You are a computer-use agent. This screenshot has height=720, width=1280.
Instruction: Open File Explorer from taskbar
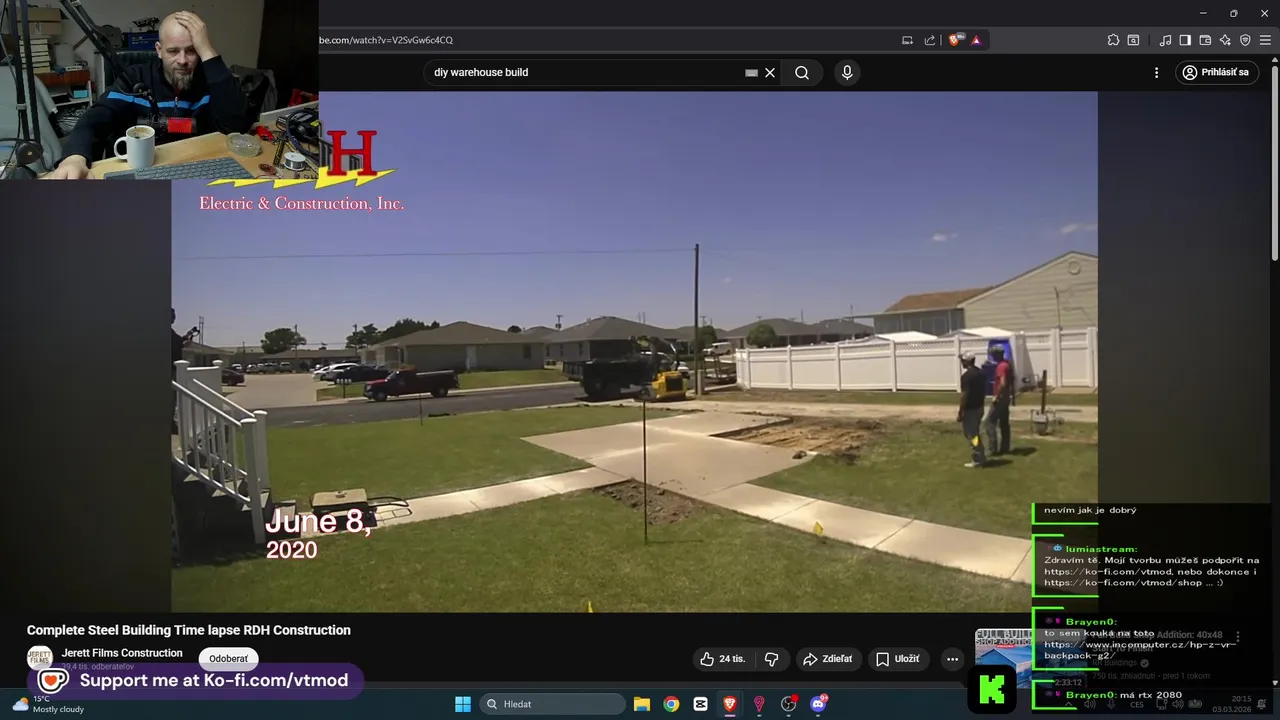(x=642, y=704)
